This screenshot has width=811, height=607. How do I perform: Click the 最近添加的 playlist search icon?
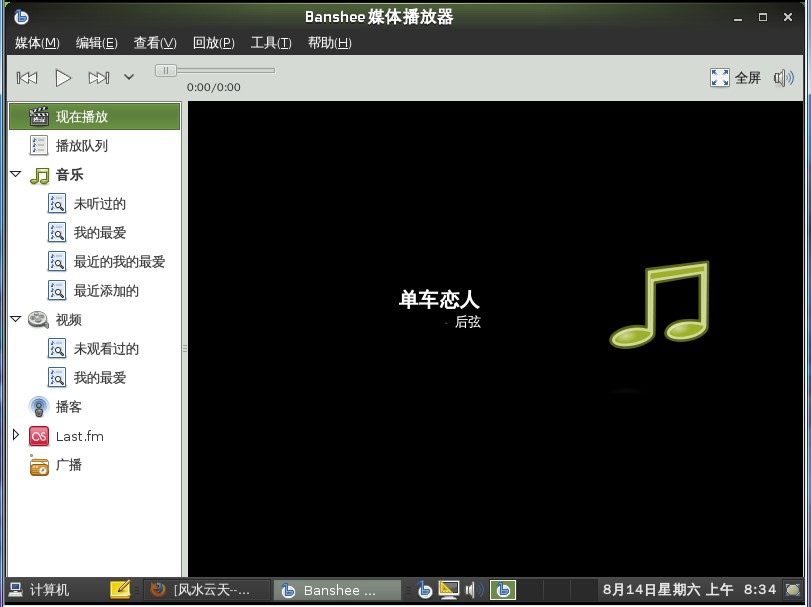pos(57,291)
